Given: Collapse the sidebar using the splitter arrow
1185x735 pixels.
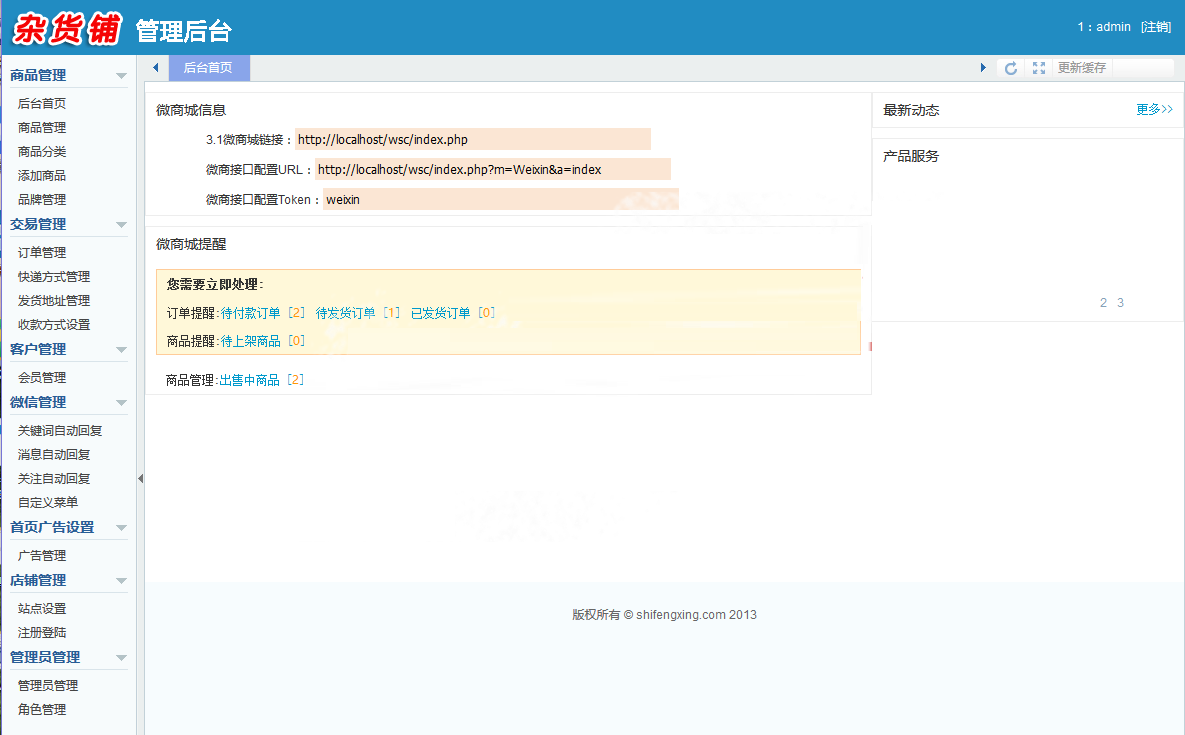Looking at the screenshot, I should click(141, 478).
